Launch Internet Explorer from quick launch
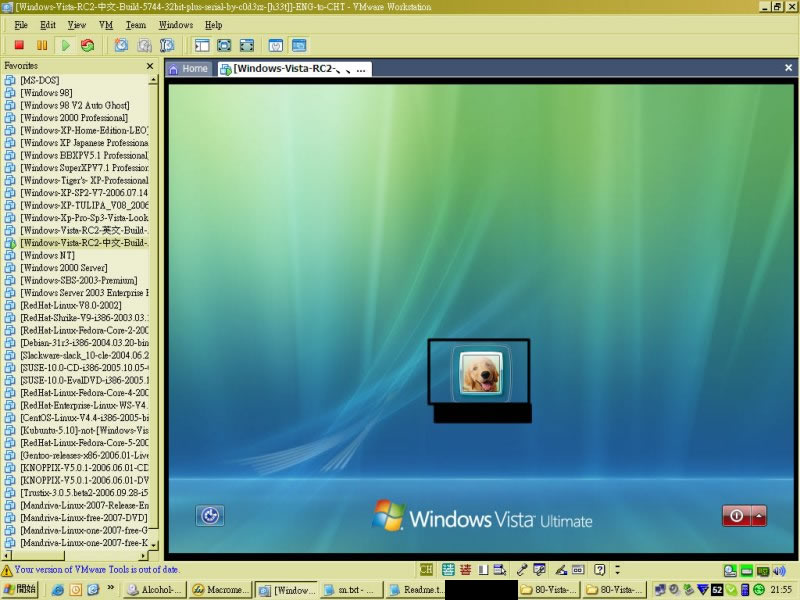 coord(58,590)
